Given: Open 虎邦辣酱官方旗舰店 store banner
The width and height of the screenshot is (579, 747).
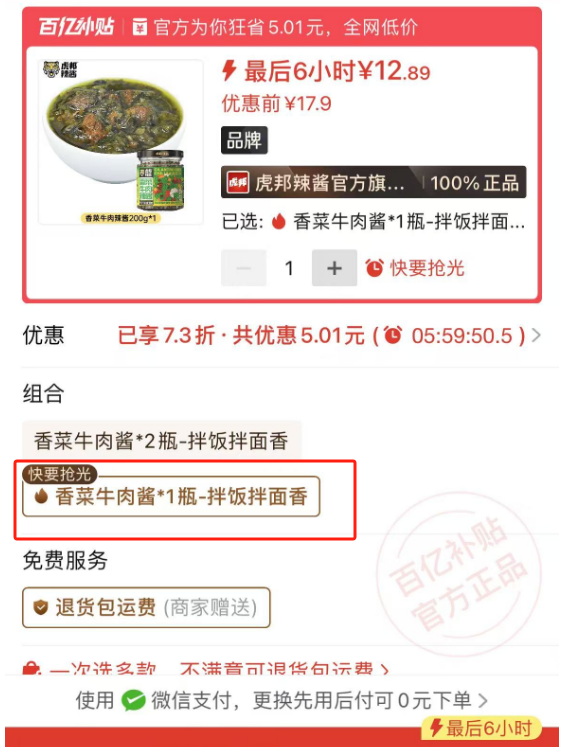Looking at the screenshot, I should [x=374, y=182].
